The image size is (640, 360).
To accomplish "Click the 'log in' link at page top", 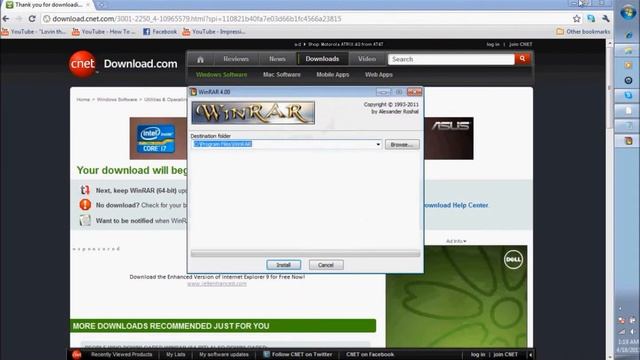I will pos(493,44).
